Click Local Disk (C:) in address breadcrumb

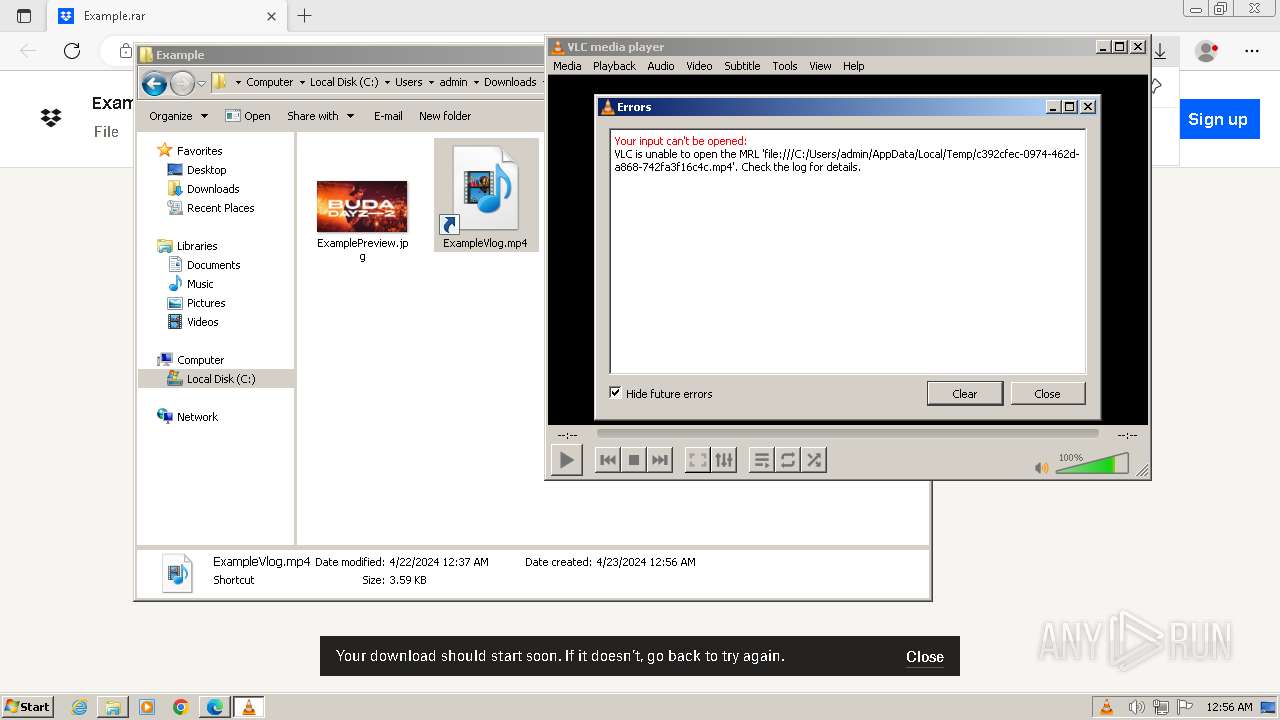click(344, 82)
